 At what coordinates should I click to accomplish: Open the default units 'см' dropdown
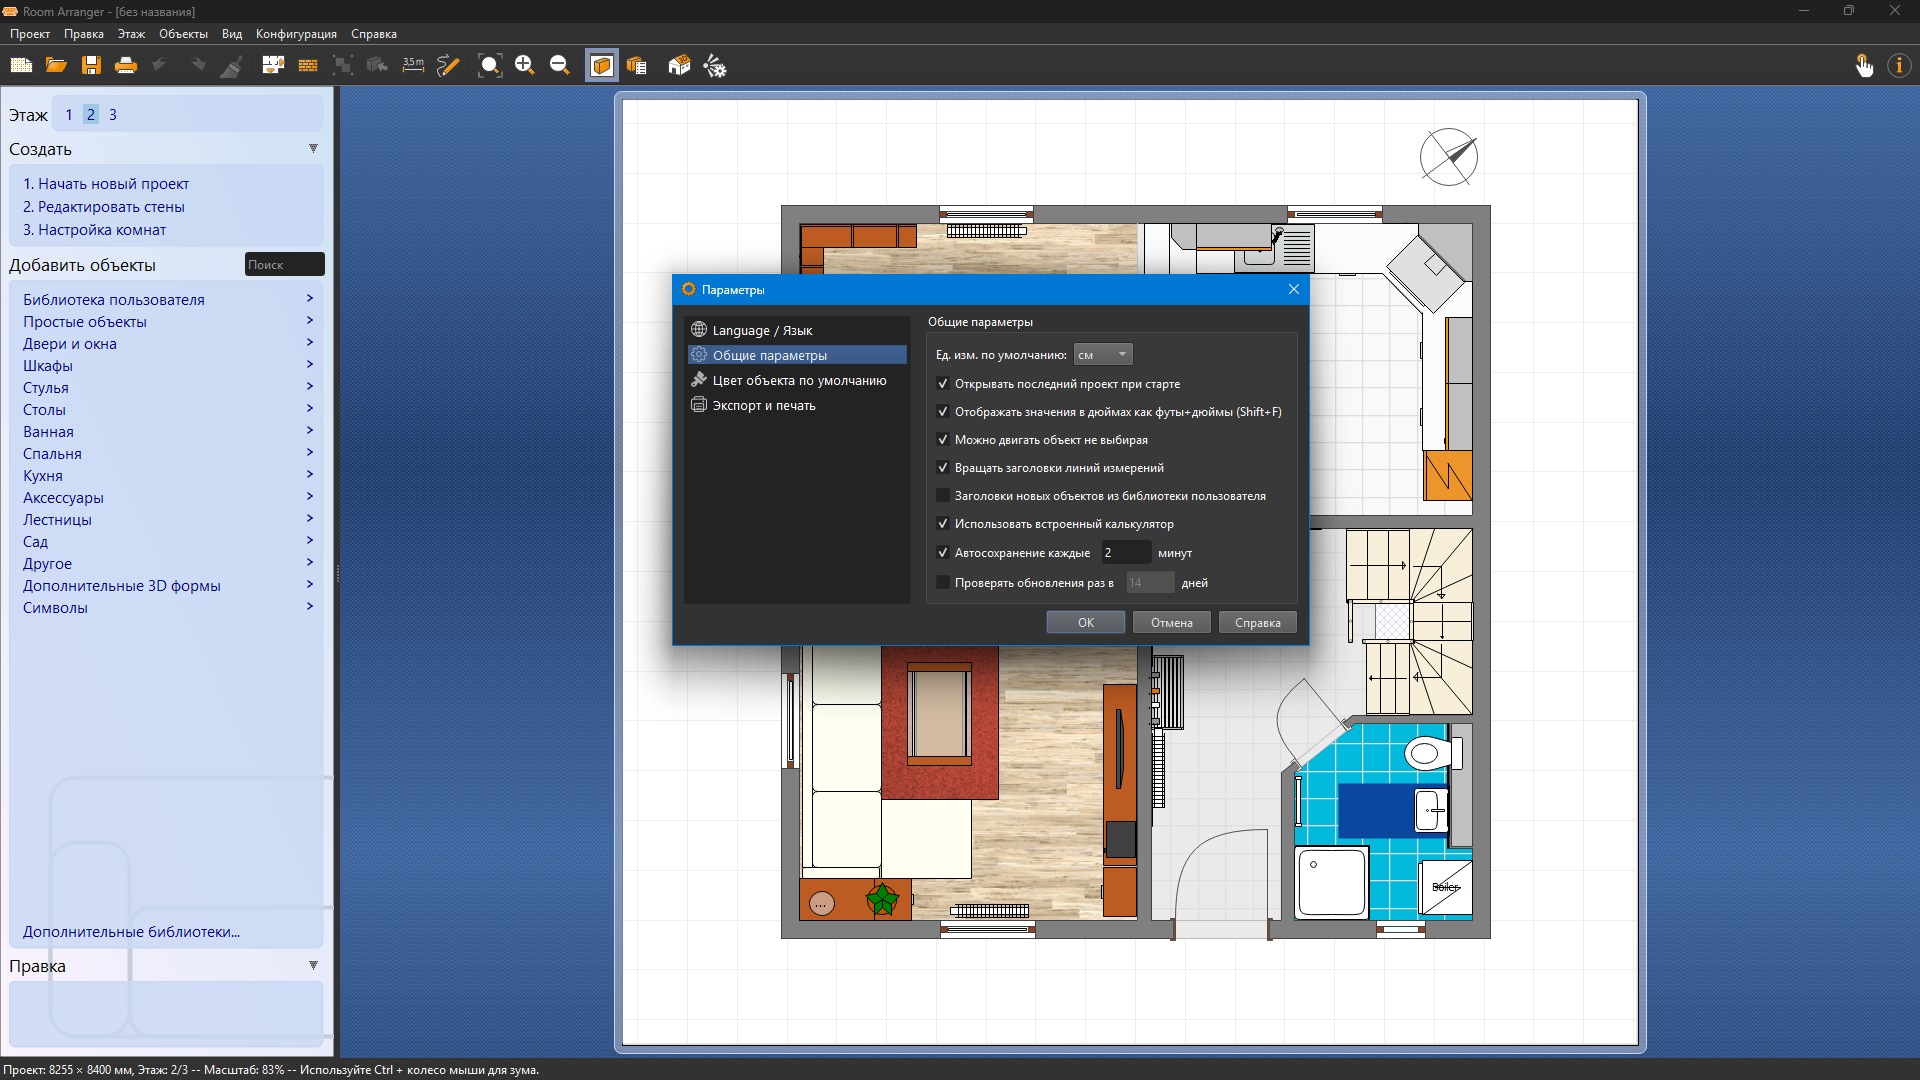pyautogui.click(x=1102, y=355)
